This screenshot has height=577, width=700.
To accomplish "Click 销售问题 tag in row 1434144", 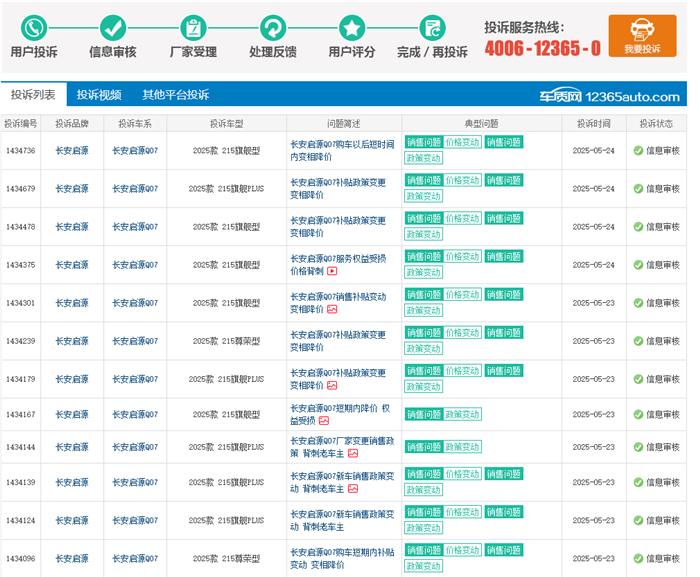I will pos(424,447).
